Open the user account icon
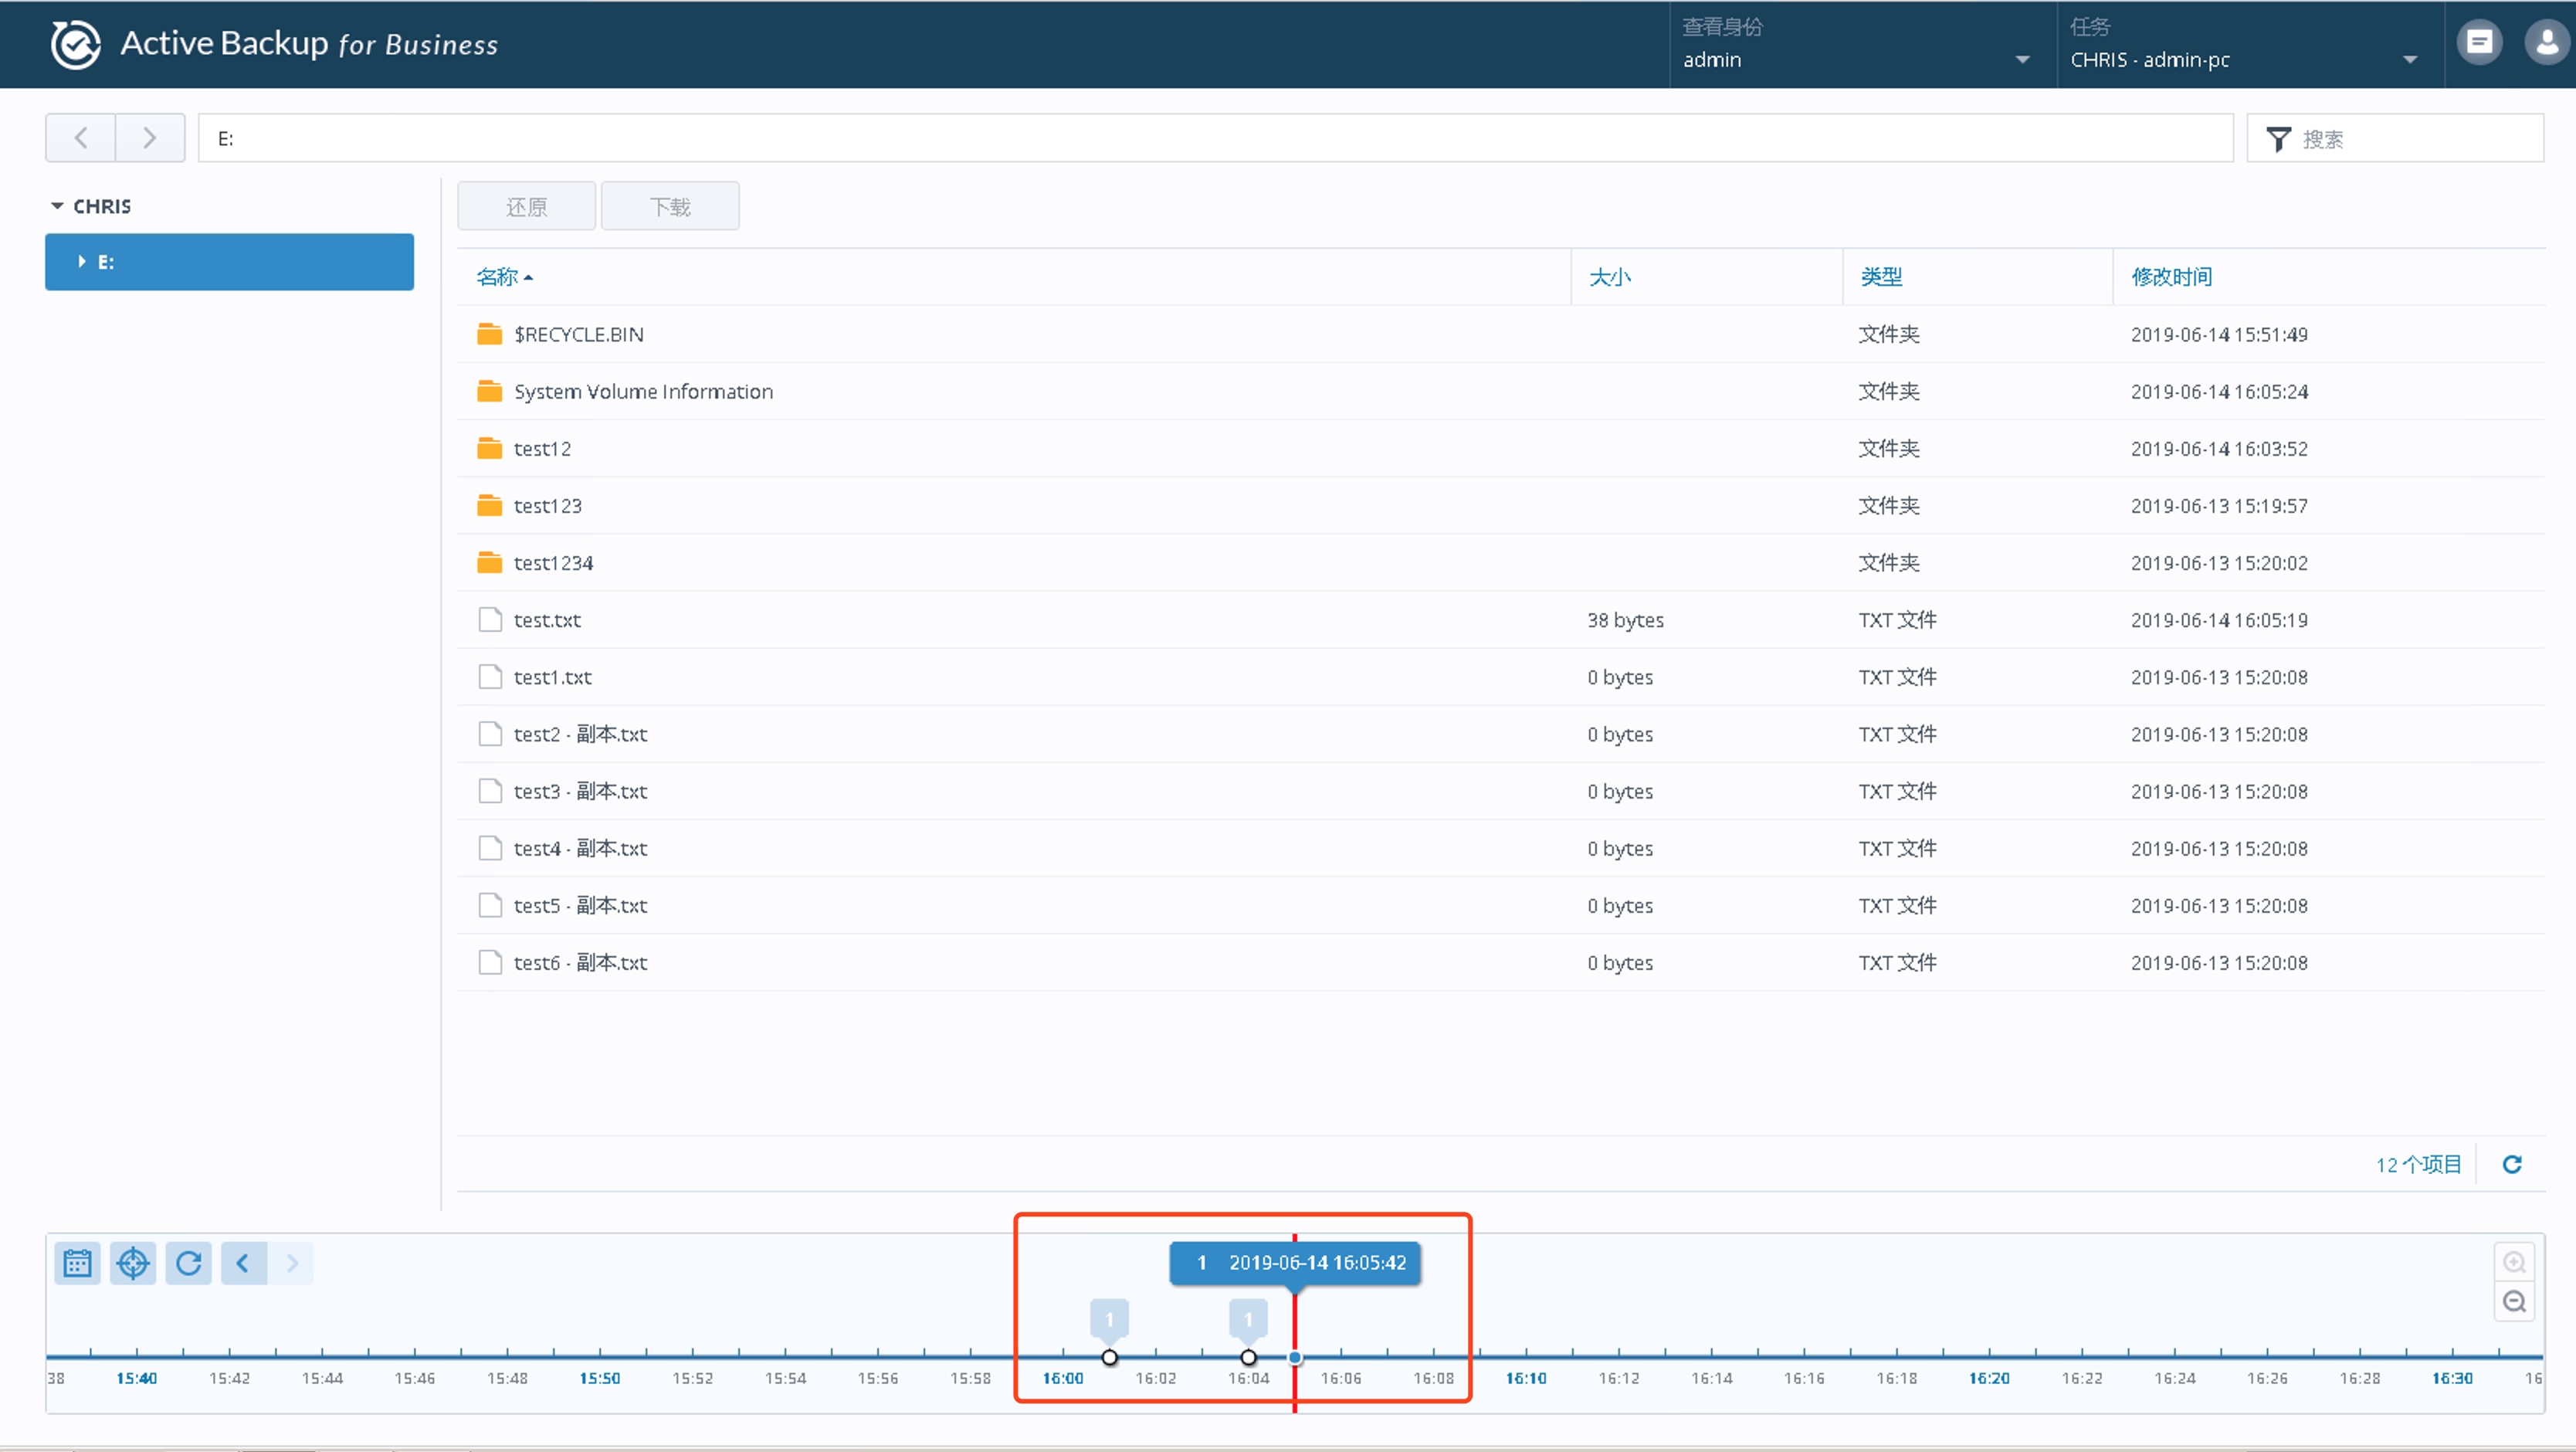The width and height of the screenshot is (2576, 1452). [2547, 43]
